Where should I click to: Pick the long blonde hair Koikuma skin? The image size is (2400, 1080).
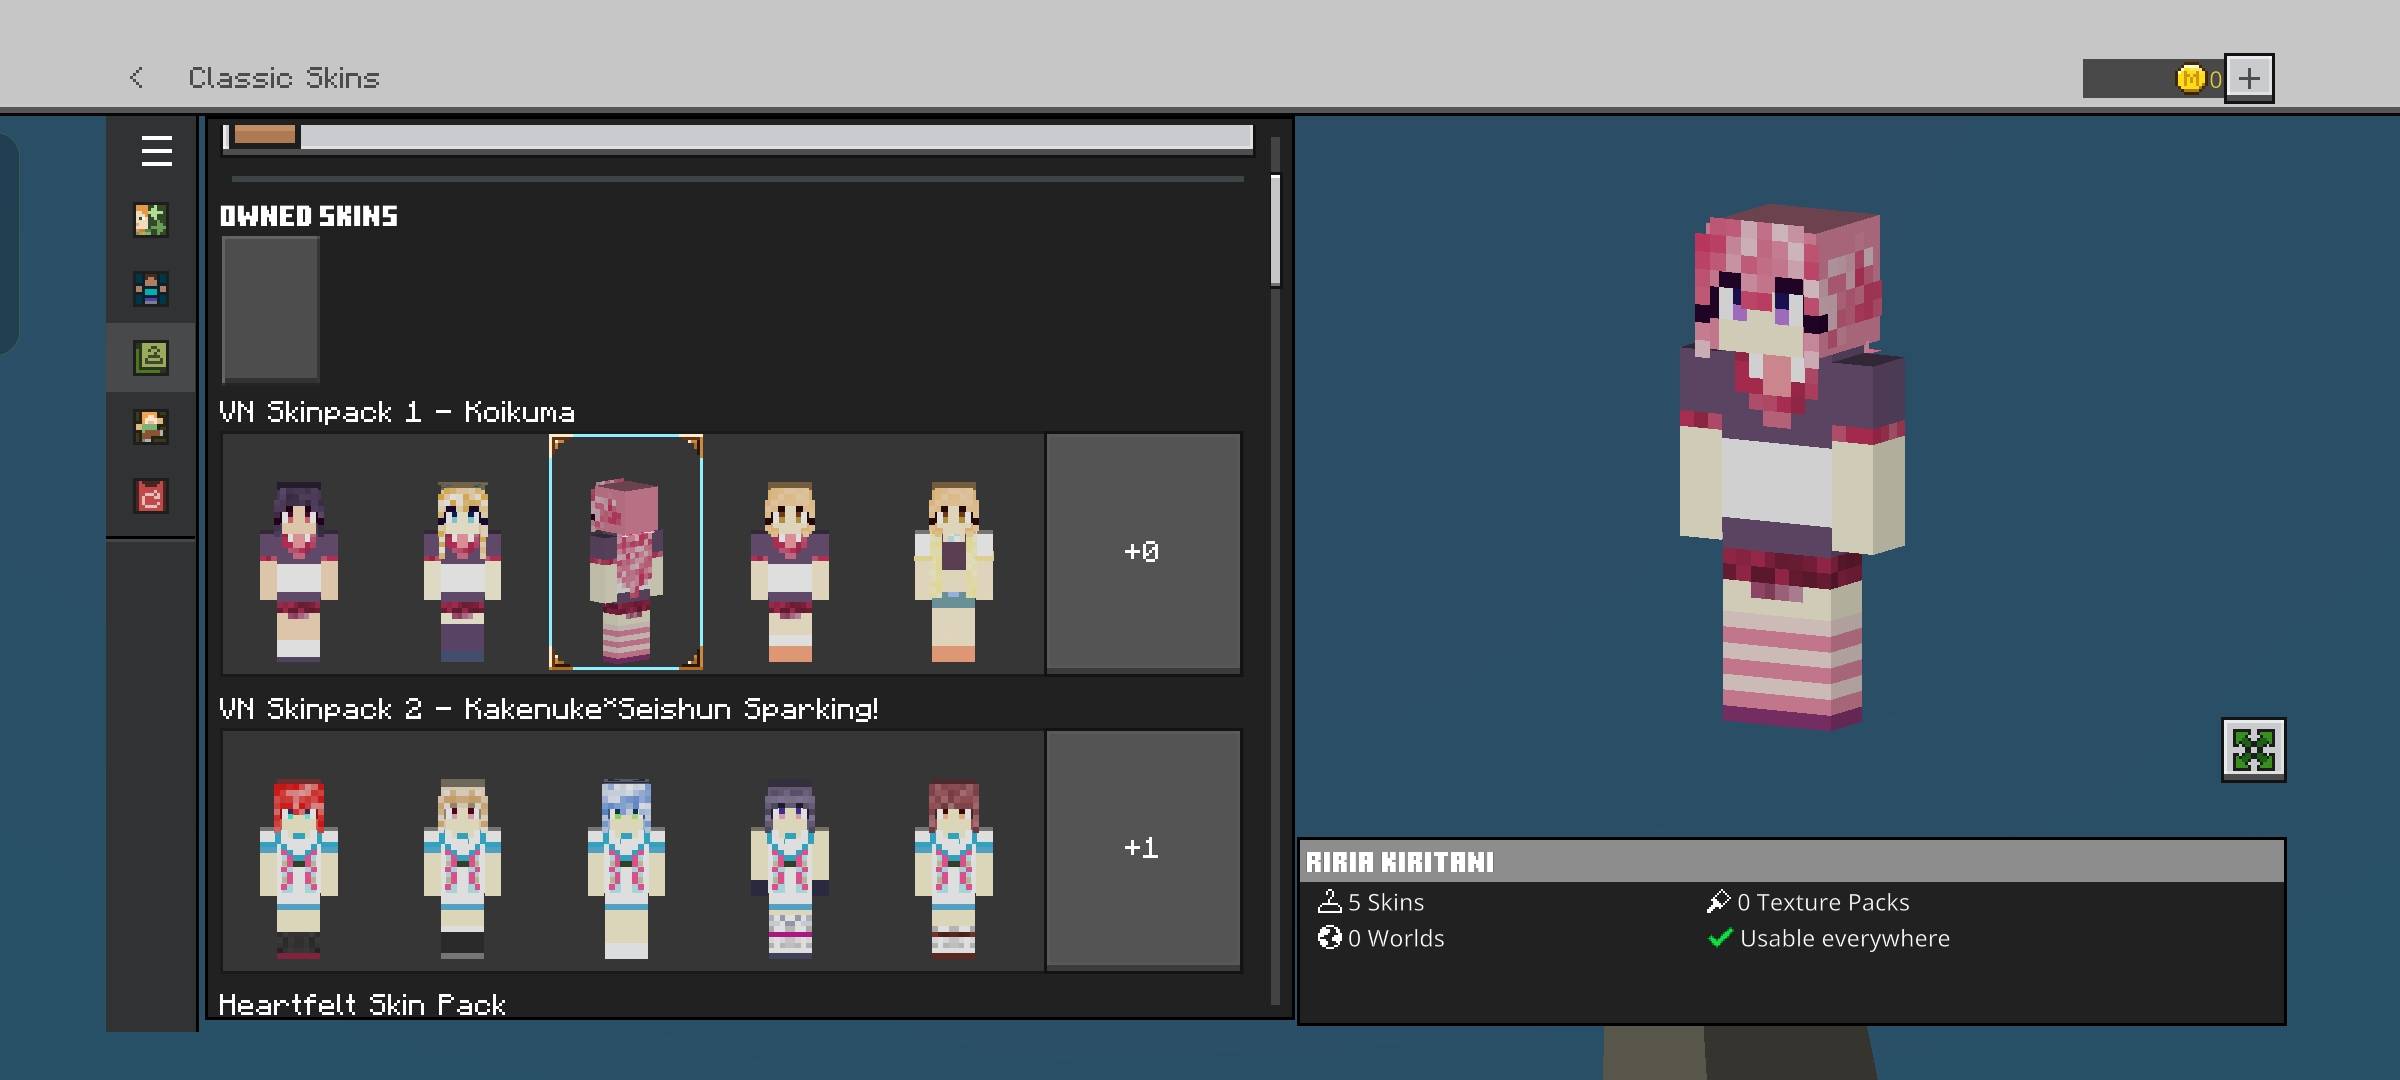point(953,570)
